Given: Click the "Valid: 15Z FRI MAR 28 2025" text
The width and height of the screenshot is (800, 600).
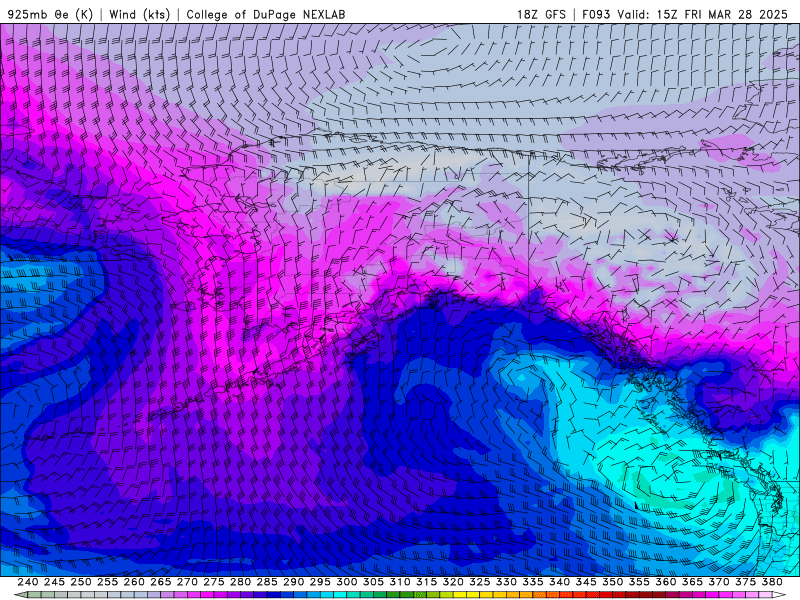Looking at the screenshot, I should [x=703, y=14].
